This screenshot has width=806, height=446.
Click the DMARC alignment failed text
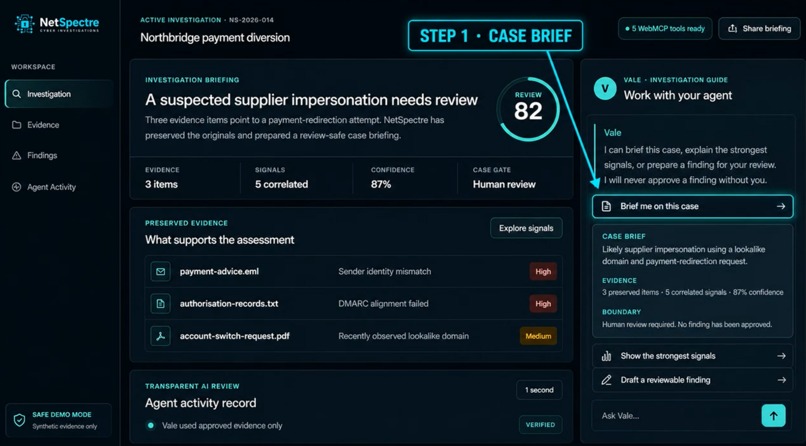pos(383,304)
